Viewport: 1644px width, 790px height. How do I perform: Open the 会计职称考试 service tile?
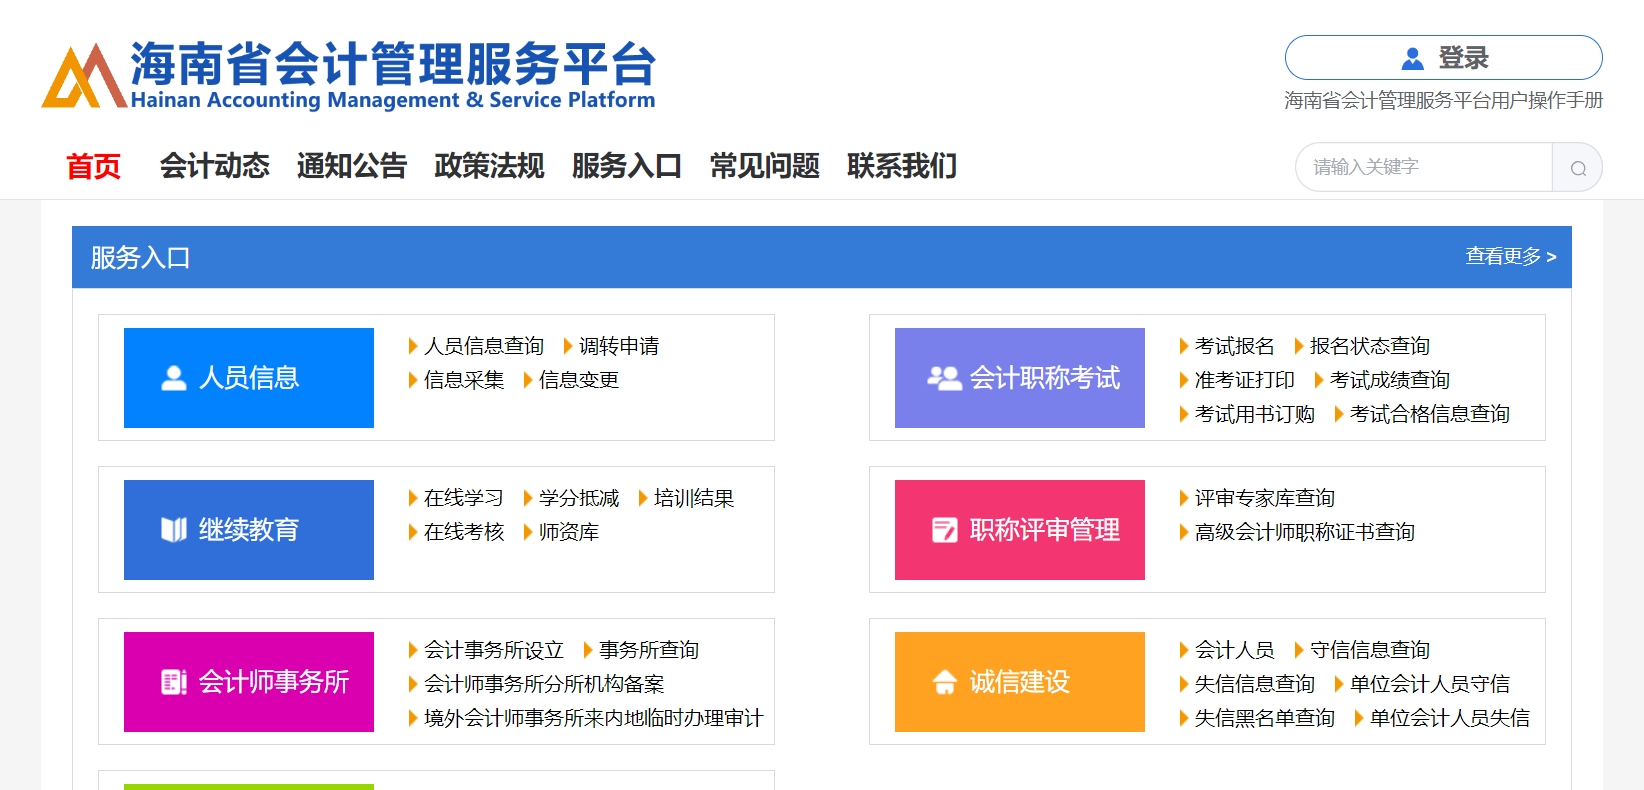1019,378
